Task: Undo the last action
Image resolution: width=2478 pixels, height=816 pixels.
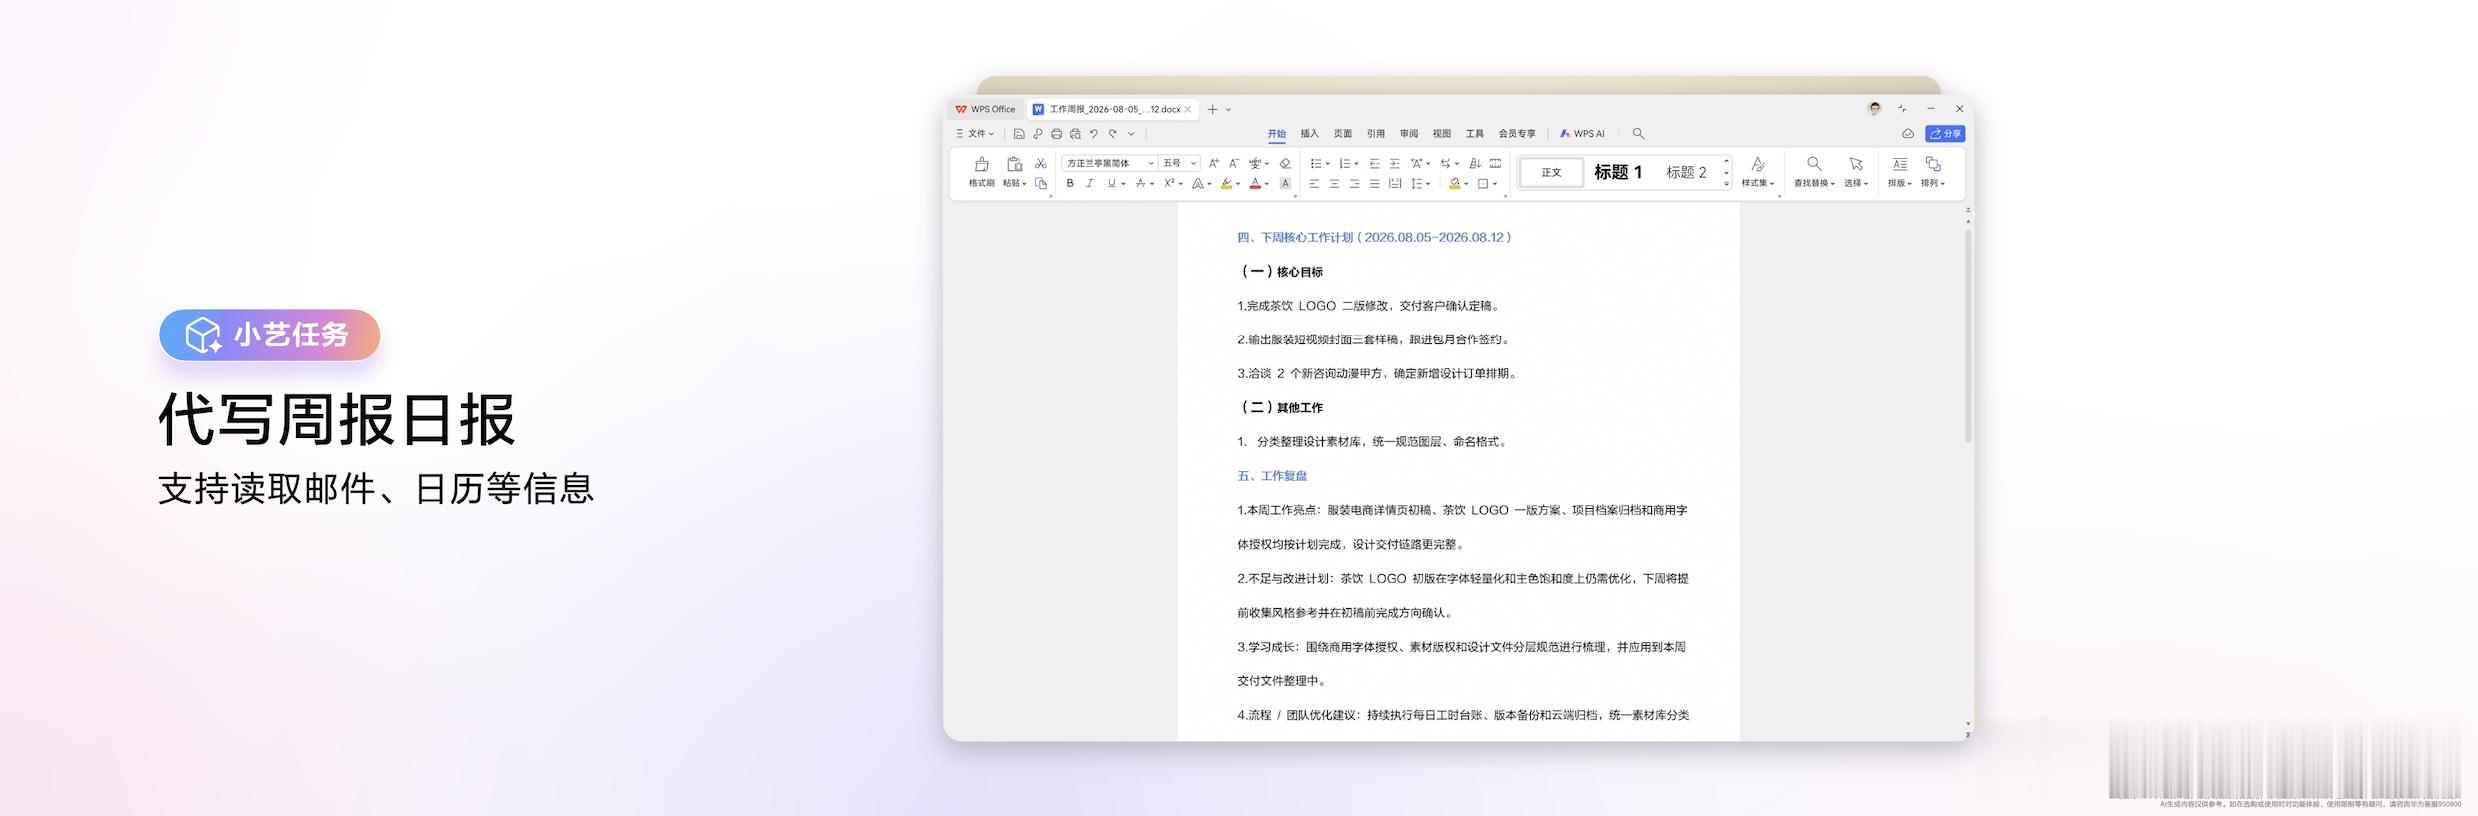Action: 1094,134
